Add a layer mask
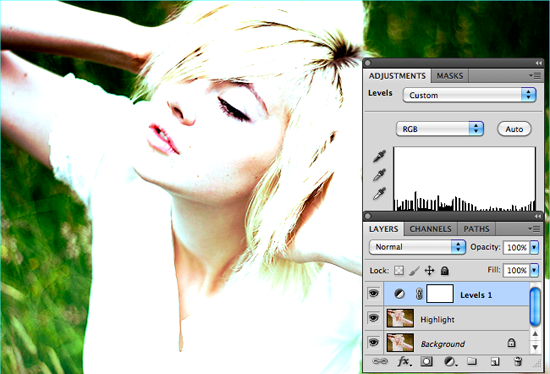Image resolution: width=550 pixels, height=374 pixels. (427, 361)
